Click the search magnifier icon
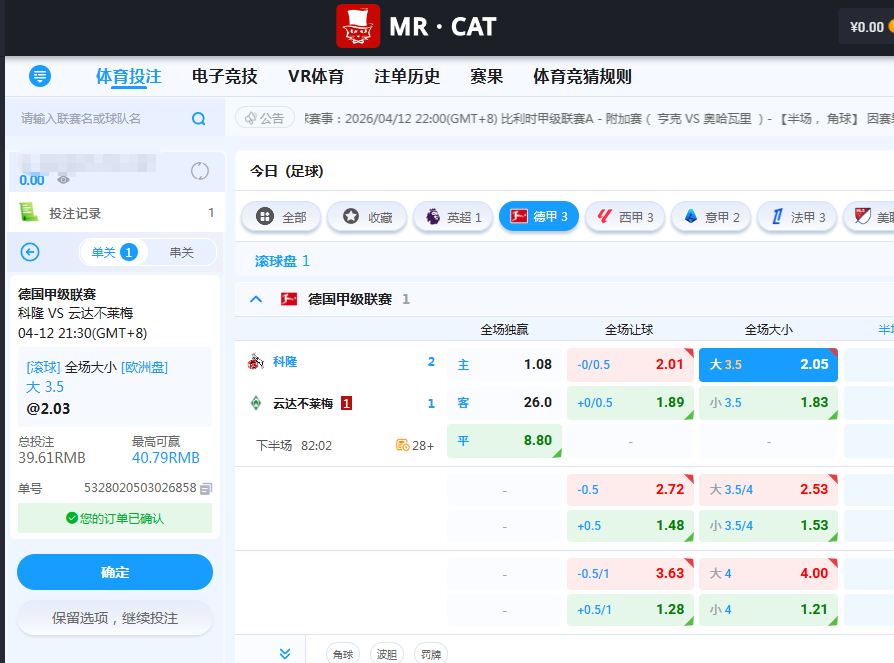 click(x=199, y=119)
